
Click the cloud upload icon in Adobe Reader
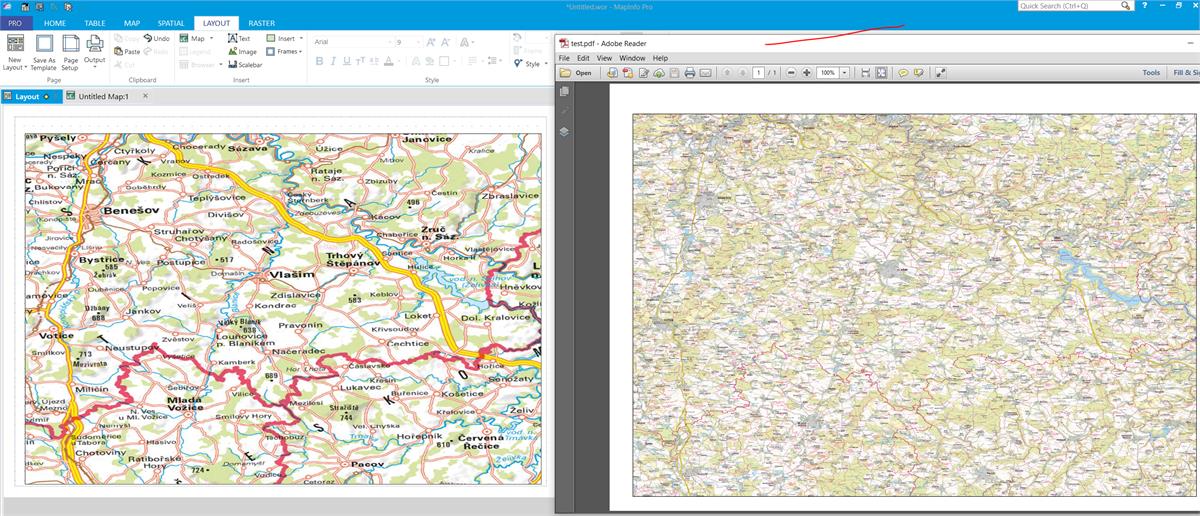(659, 73)
